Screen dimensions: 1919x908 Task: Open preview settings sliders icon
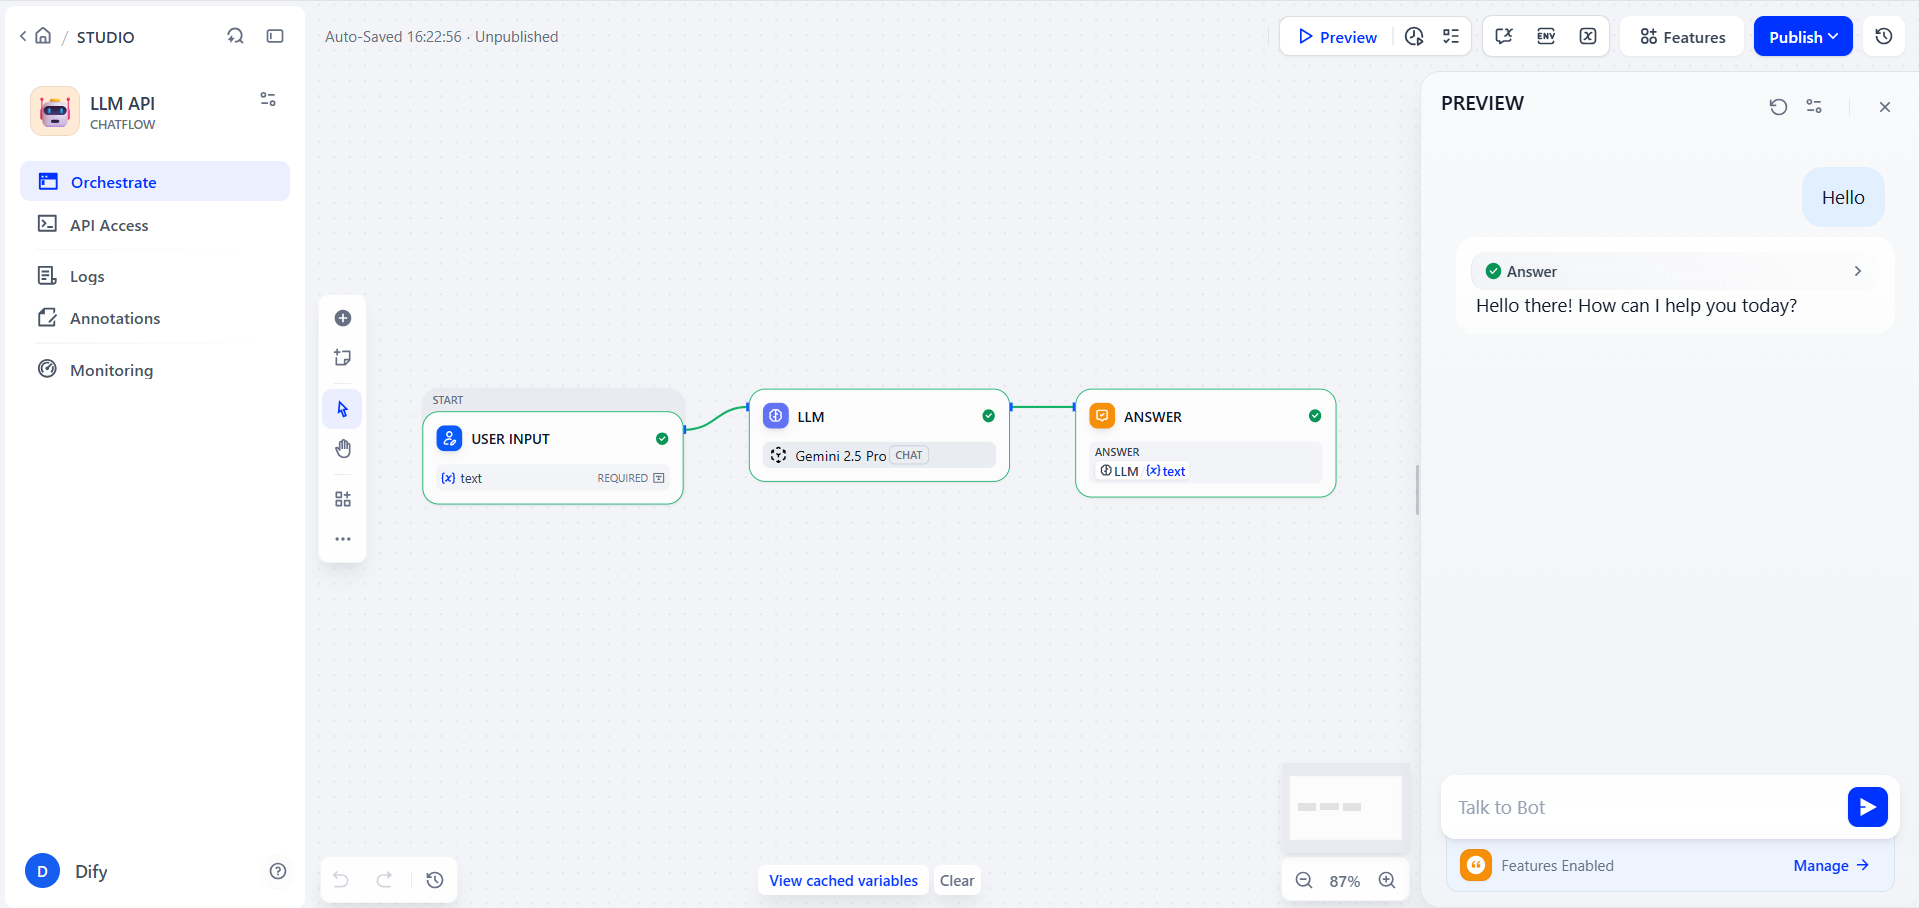coord(1814,106)
